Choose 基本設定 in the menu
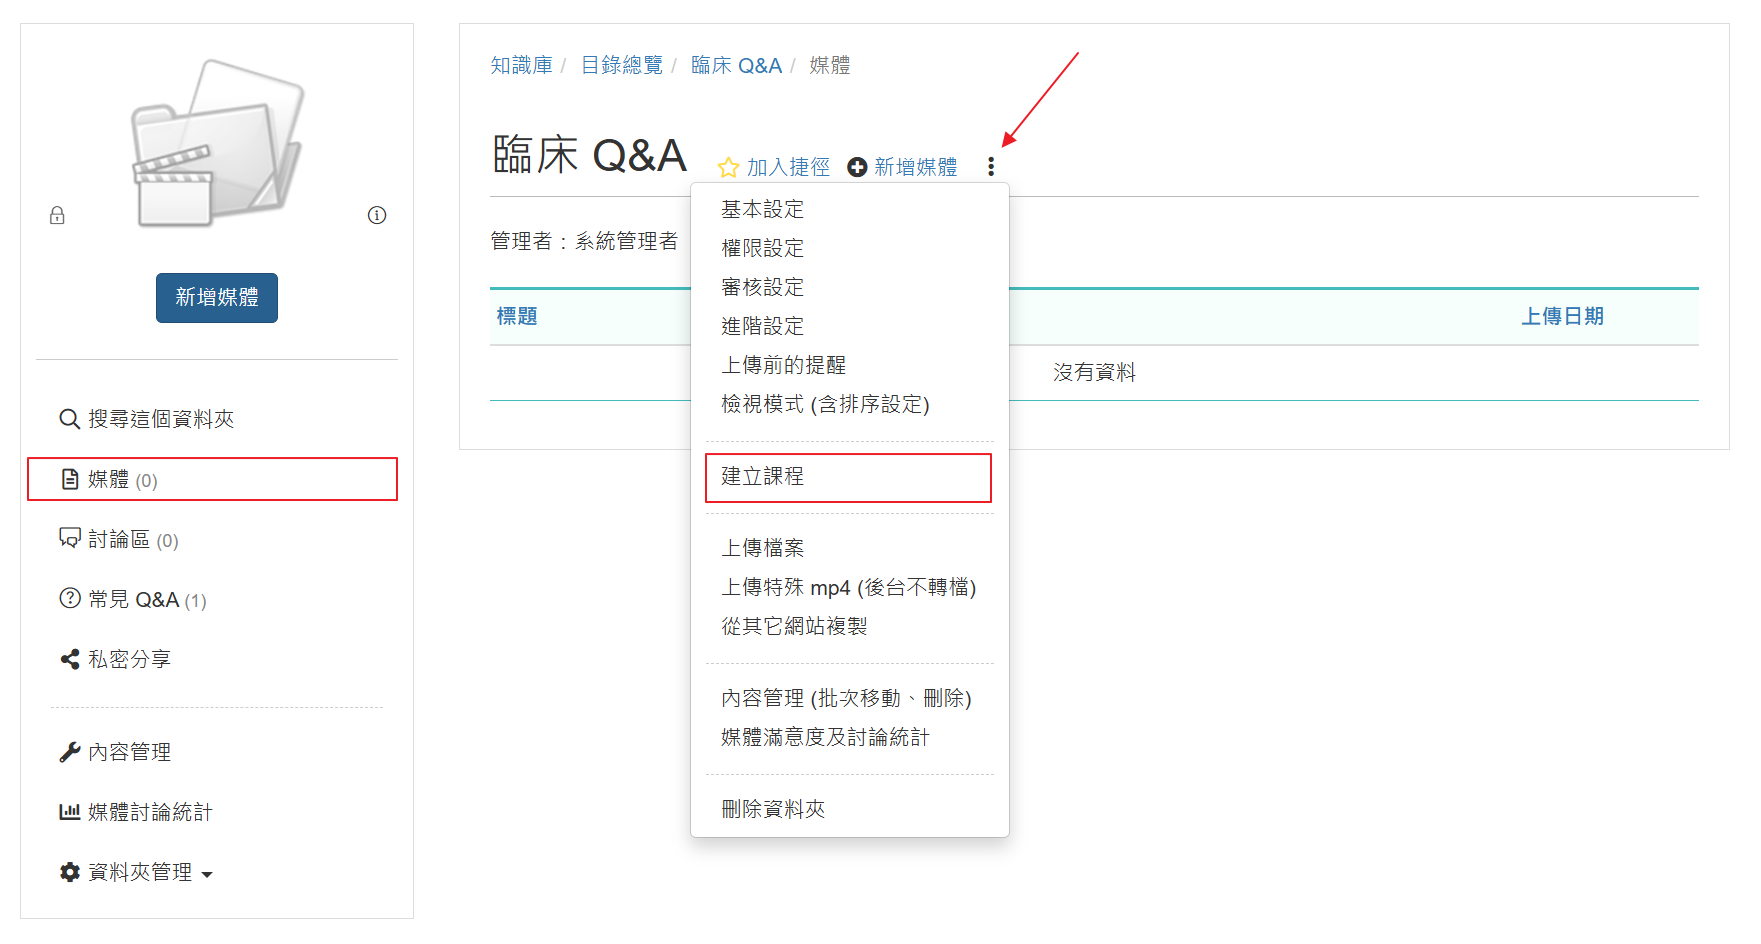 click(x=762, y=209)
